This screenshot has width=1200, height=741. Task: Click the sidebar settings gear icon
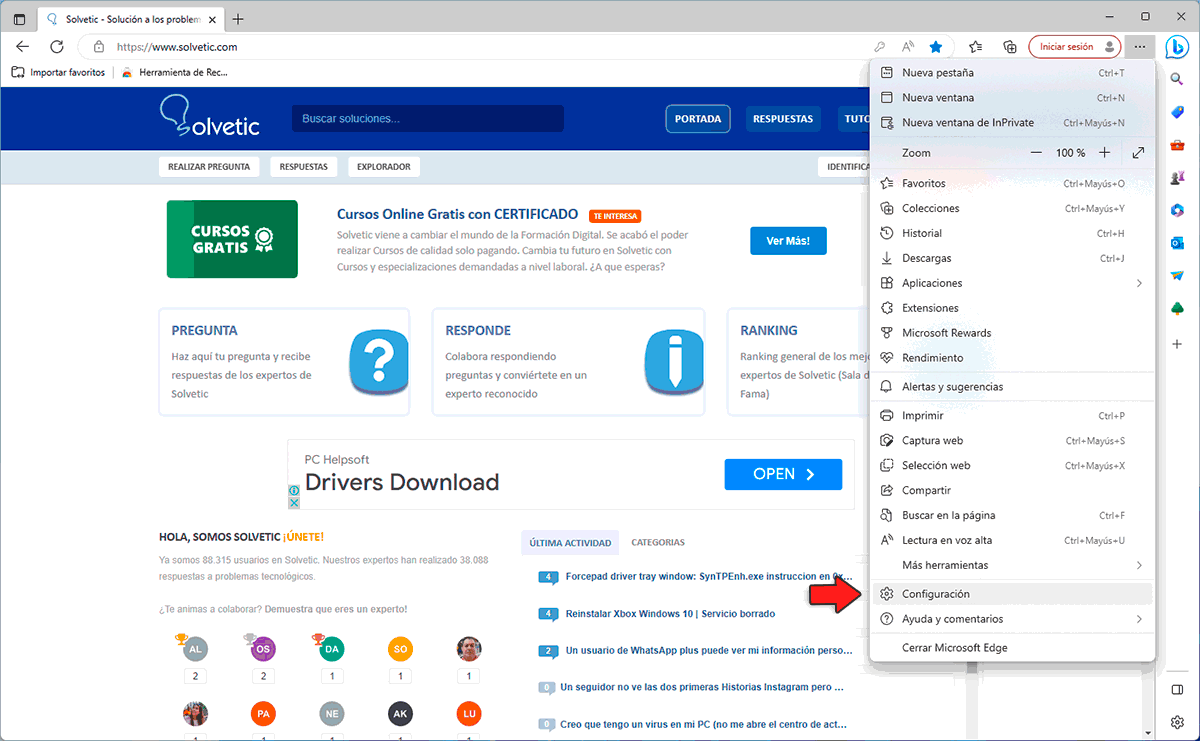1178,722
